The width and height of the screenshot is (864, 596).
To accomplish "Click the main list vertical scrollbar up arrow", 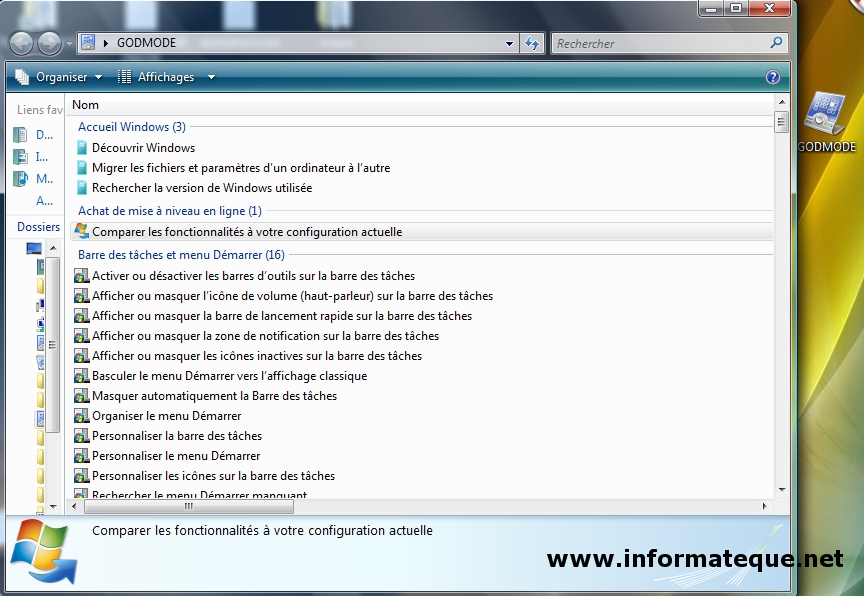I will 781,102.
